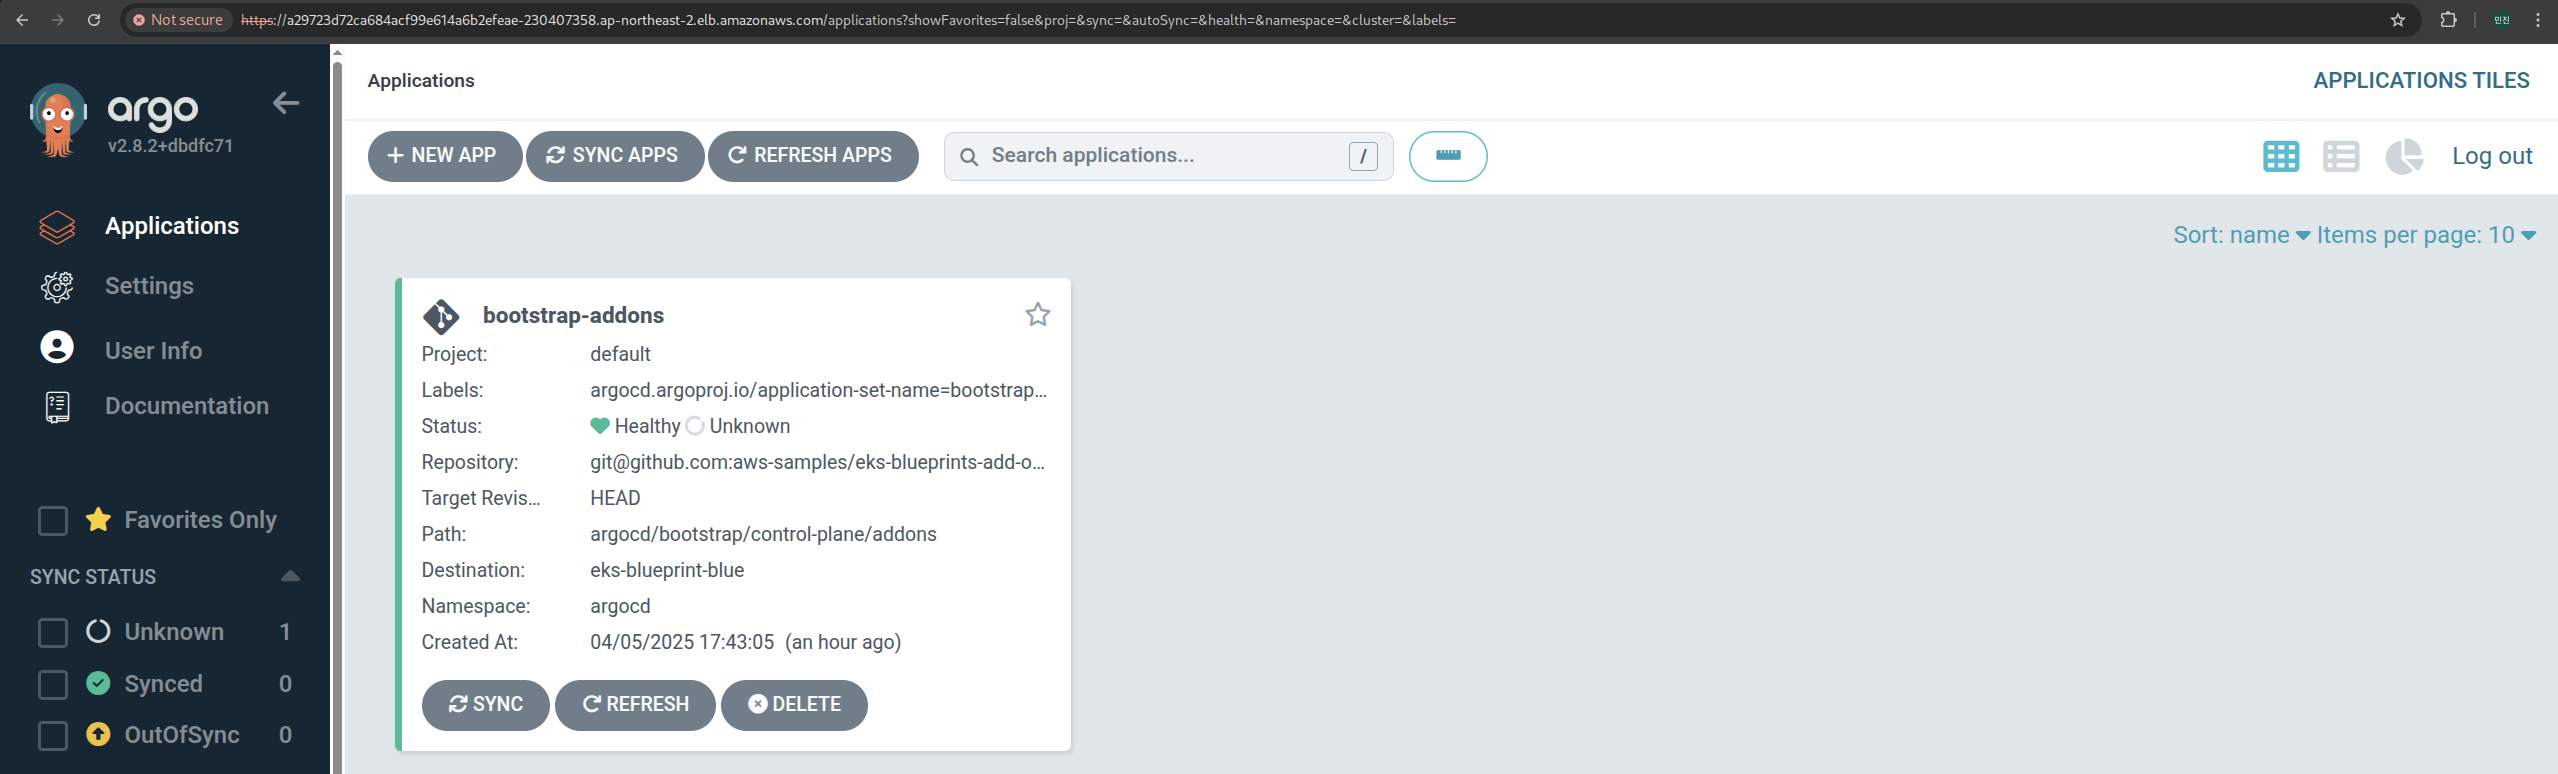
Task: Open the browser extensions puzzle icon
Action: (2448, 20)
